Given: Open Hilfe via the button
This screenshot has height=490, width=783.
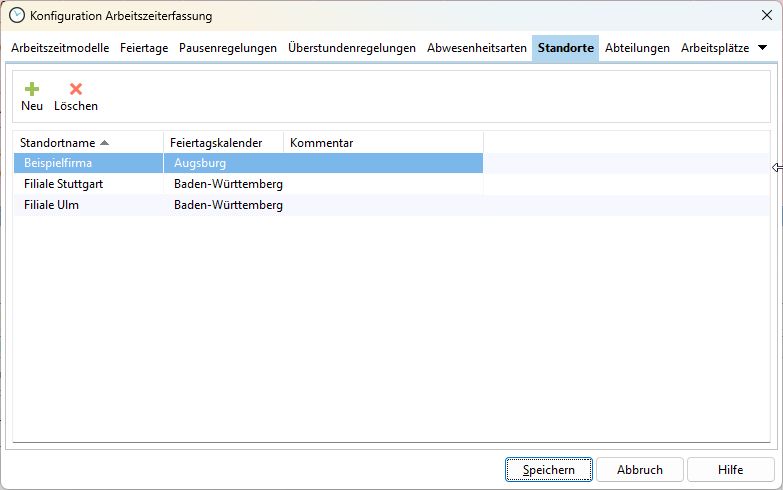Looking at the screenshot, I should [730, 470].
